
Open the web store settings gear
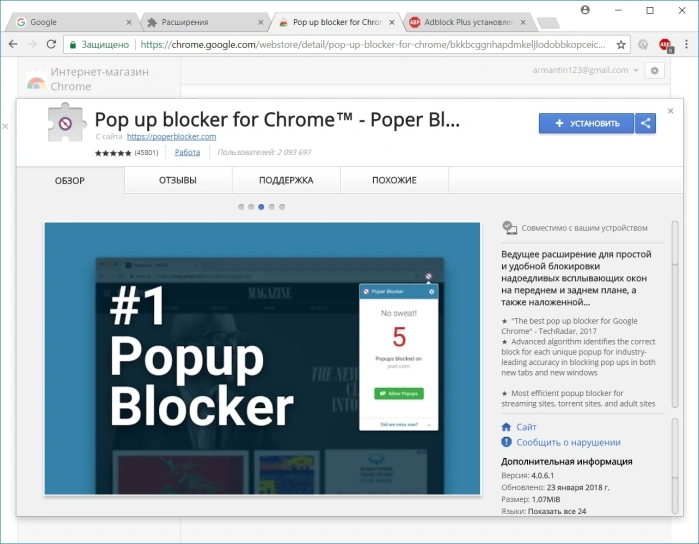tap(654, 70)
